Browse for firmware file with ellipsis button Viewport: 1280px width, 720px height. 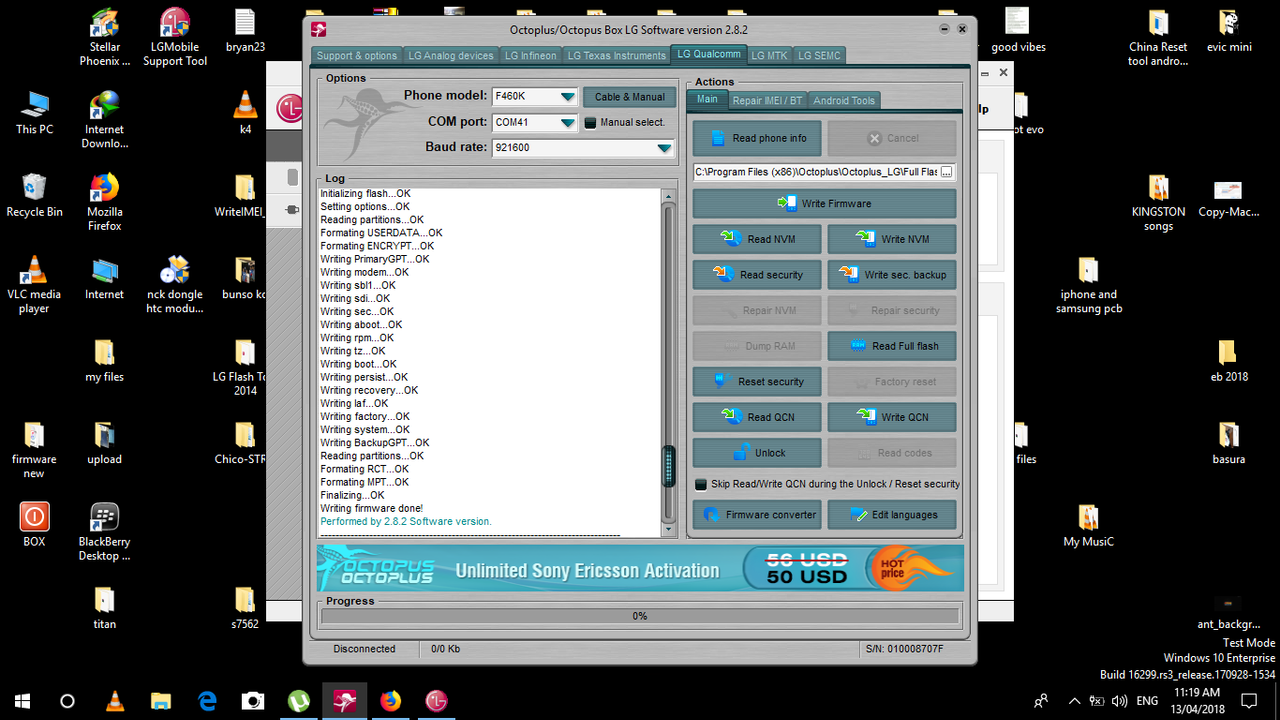click(x=947, y=172)
